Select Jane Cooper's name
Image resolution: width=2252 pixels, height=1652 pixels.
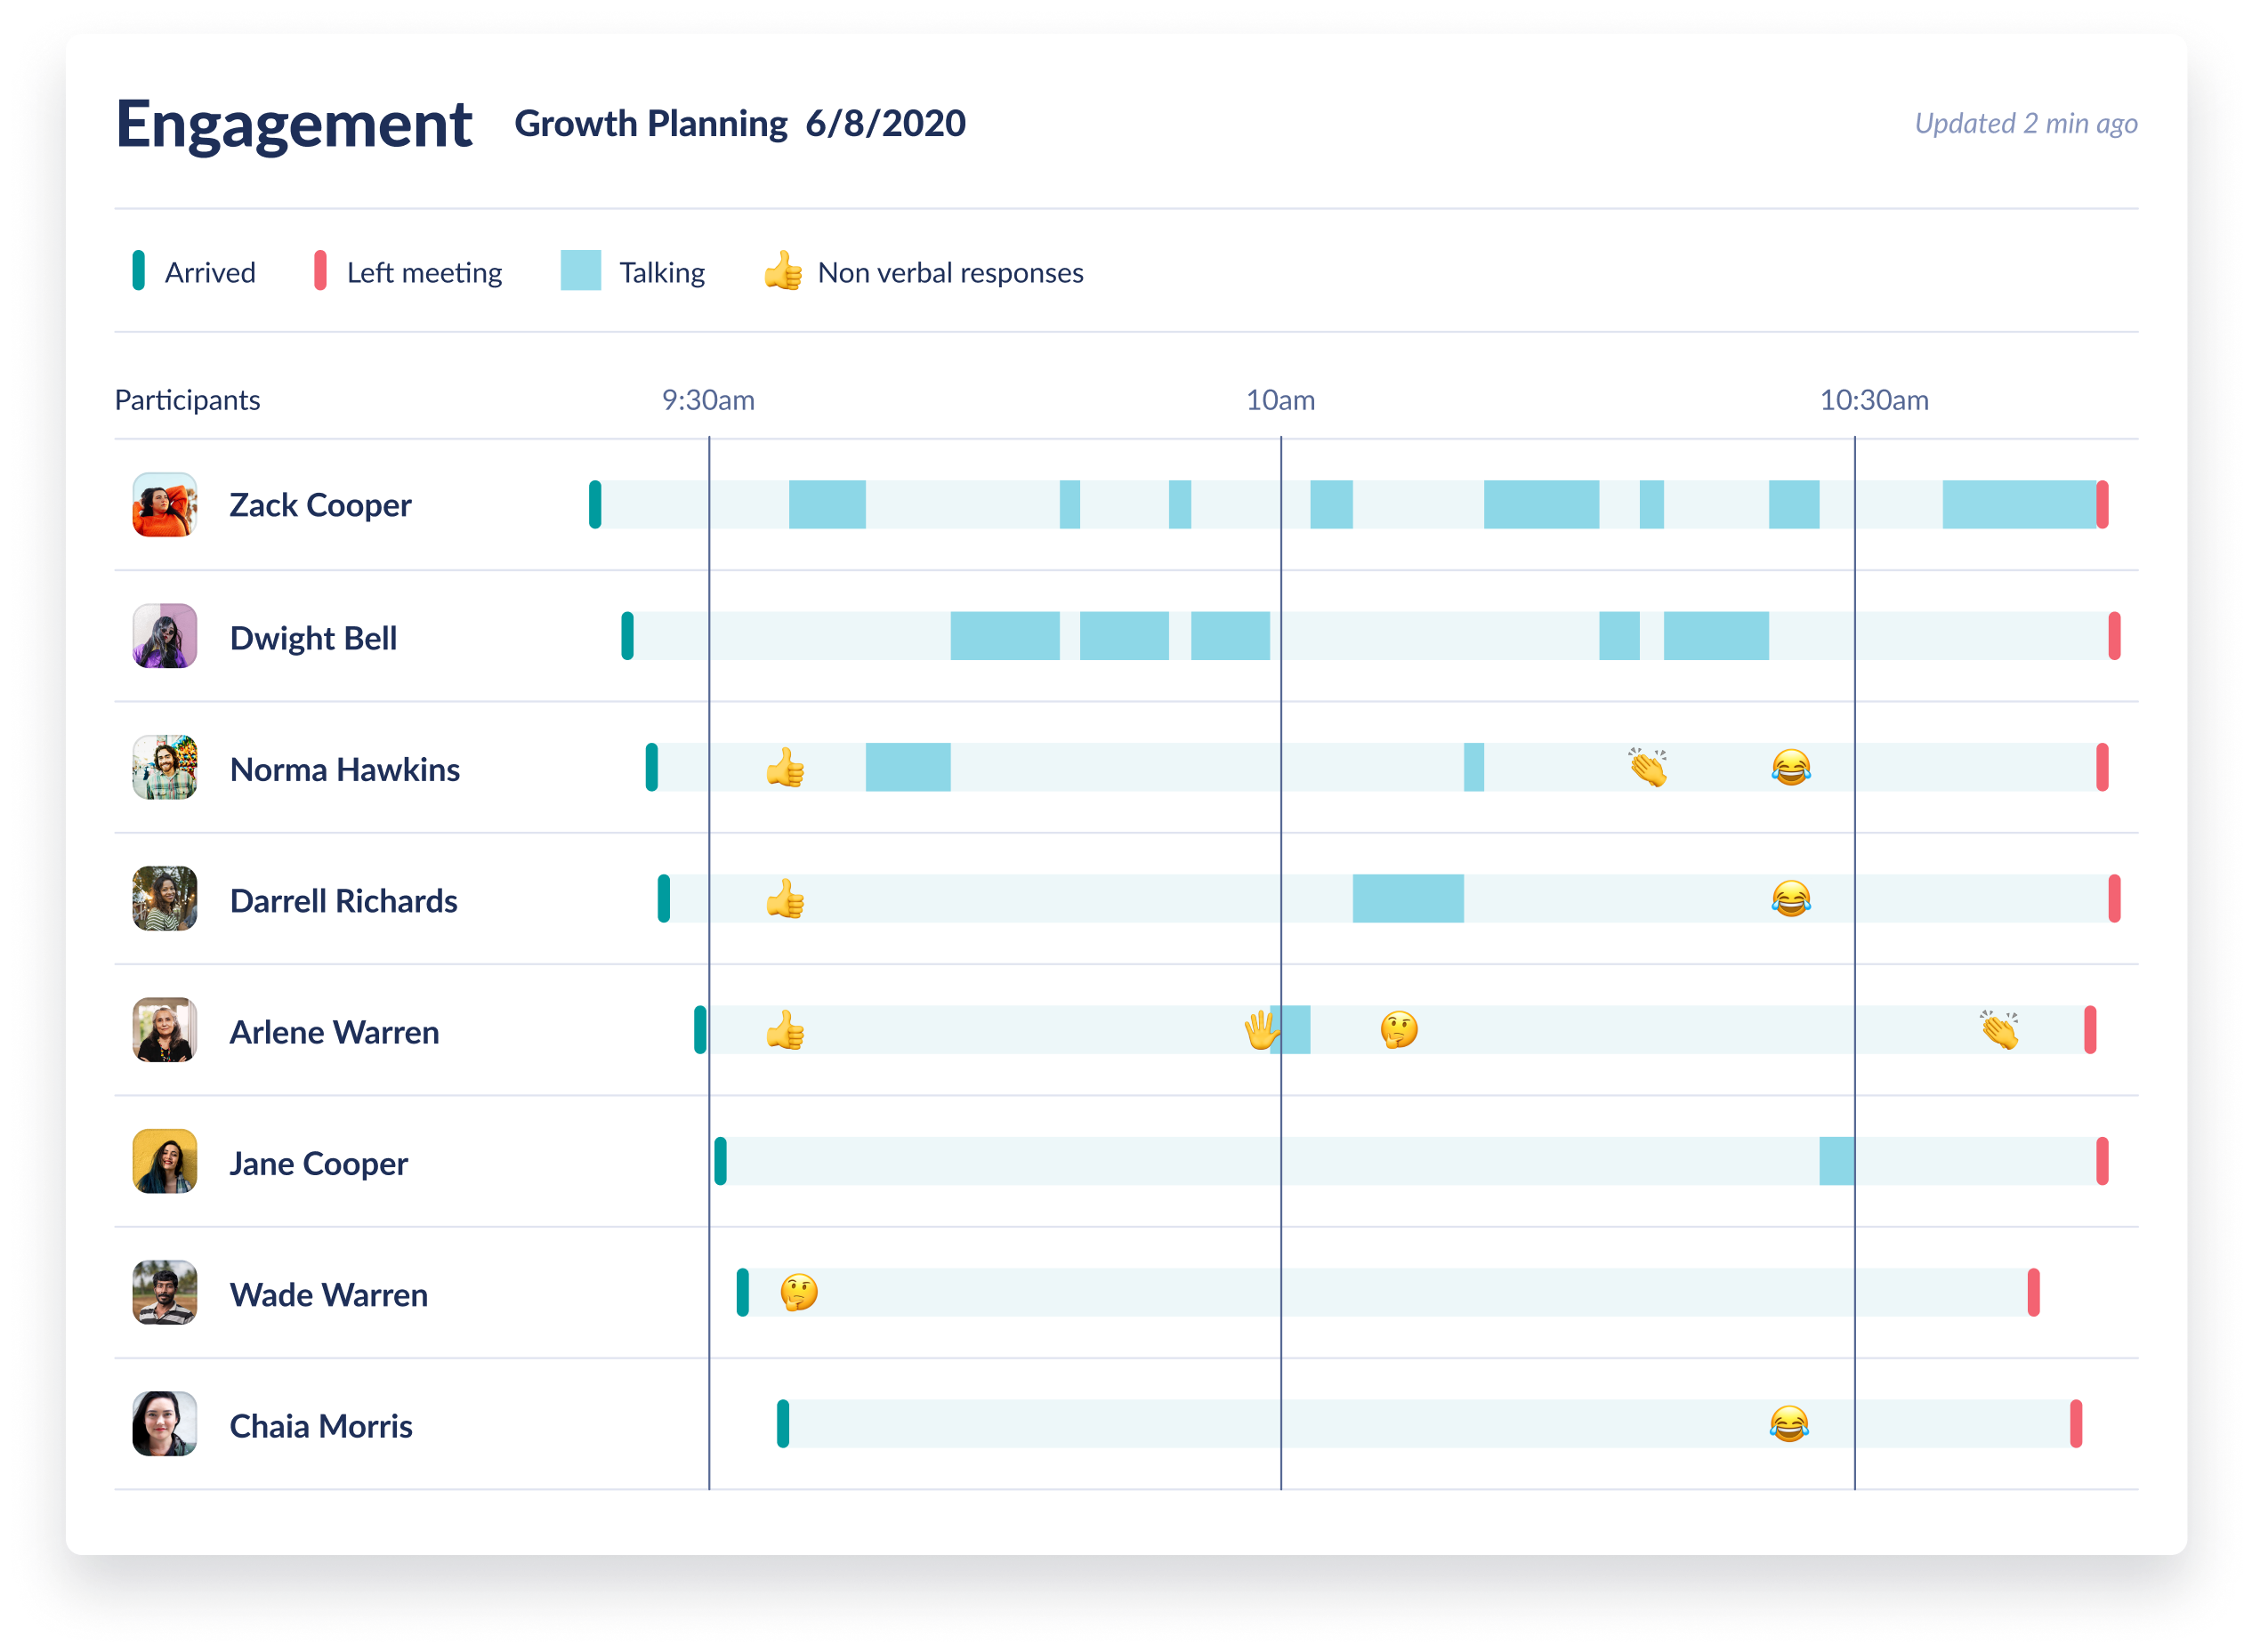click(x=318, y=1163)
